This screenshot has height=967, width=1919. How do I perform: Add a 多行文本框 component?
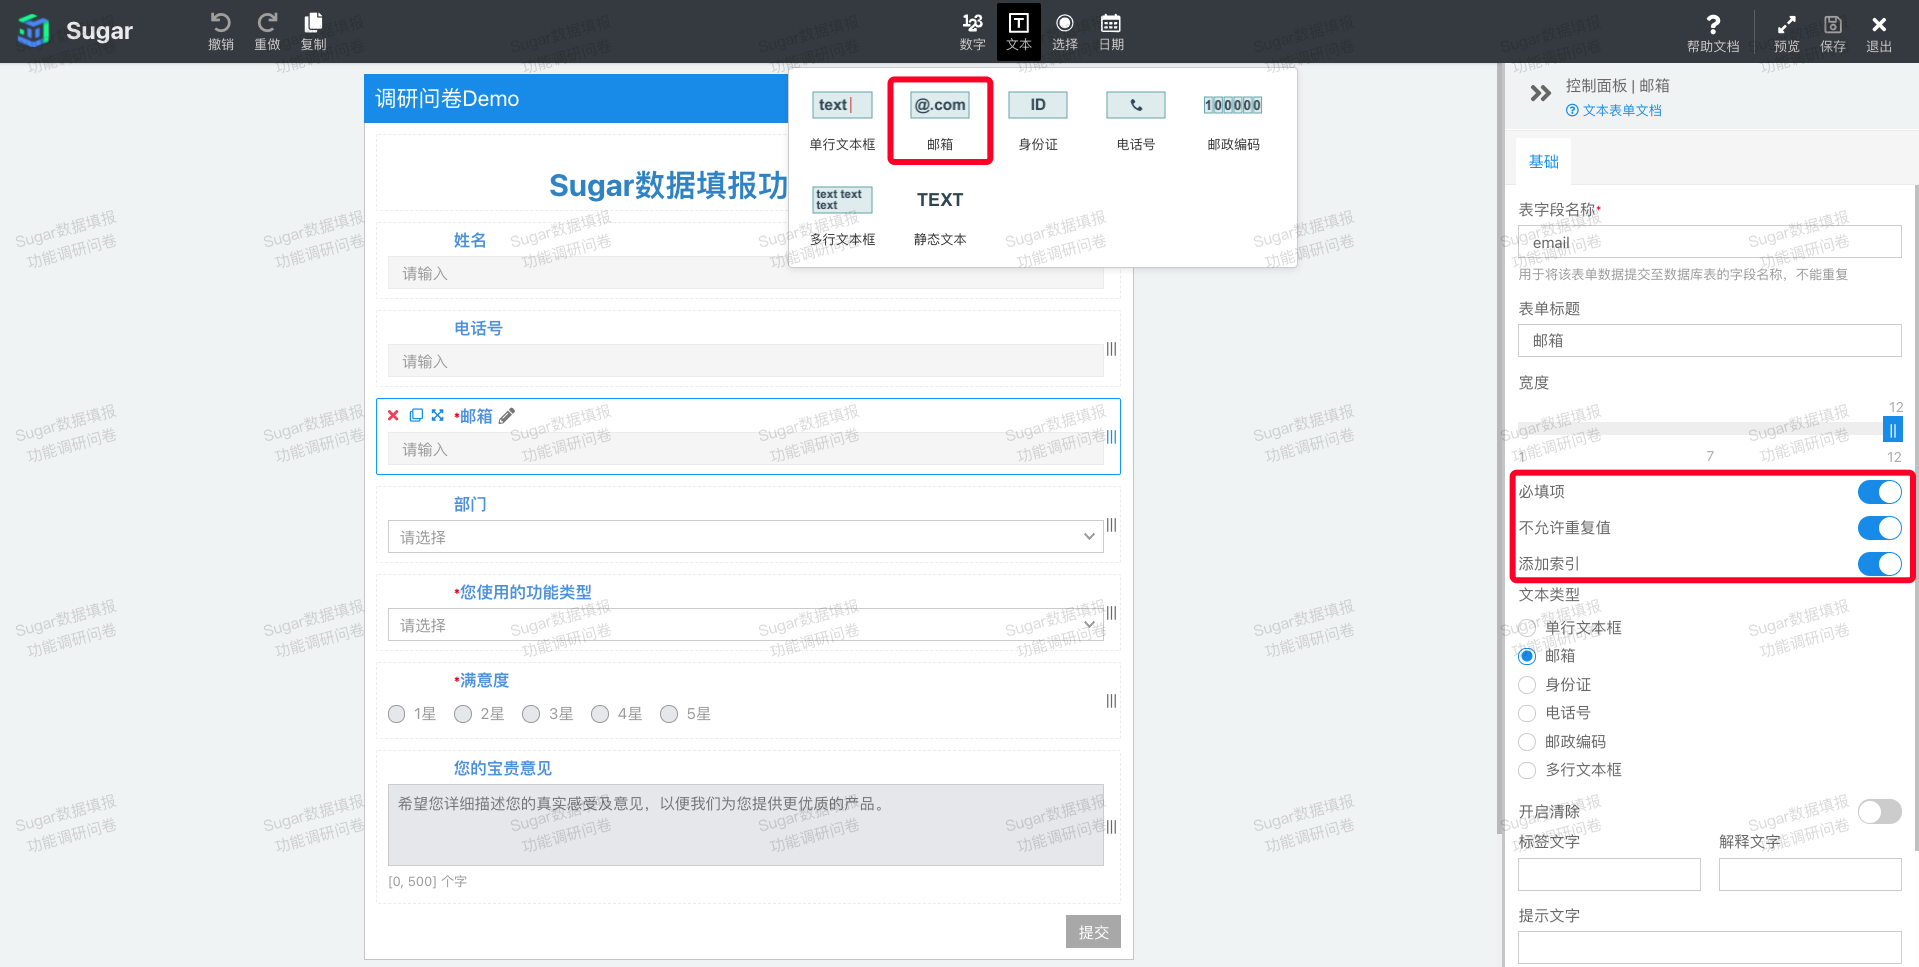[841, 216]
